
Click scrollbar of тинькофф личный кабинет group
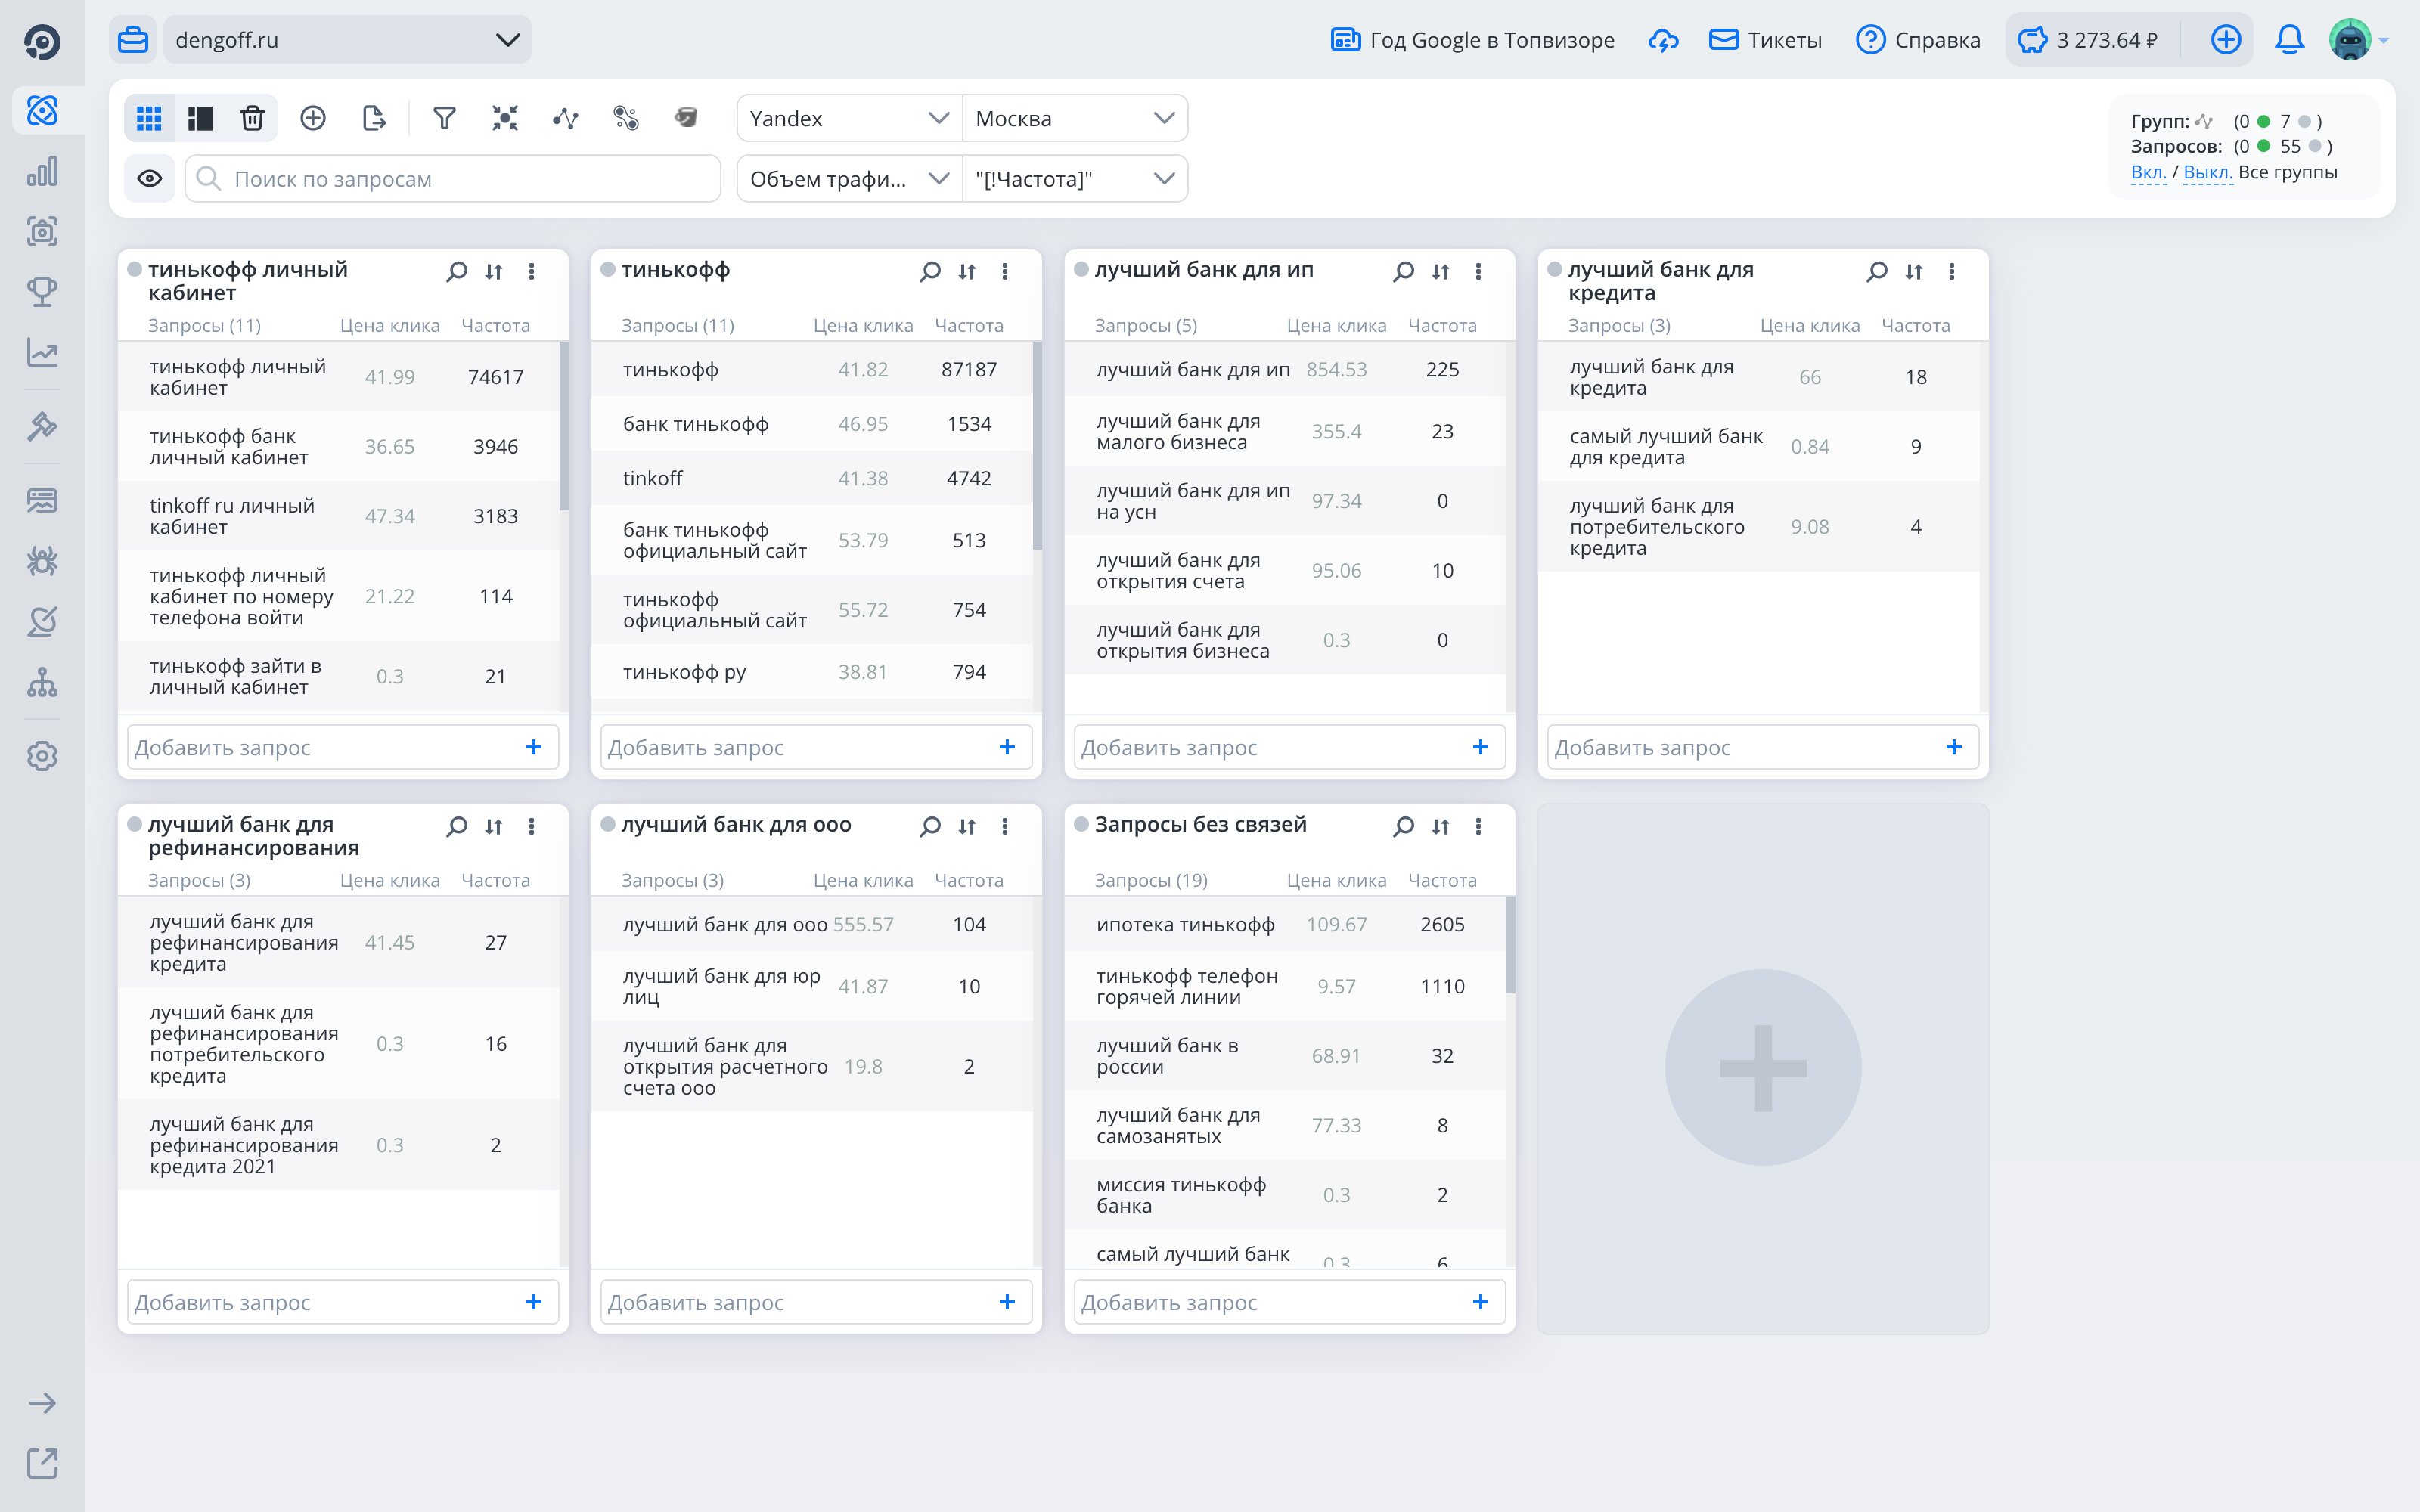[x=564, y=426]
